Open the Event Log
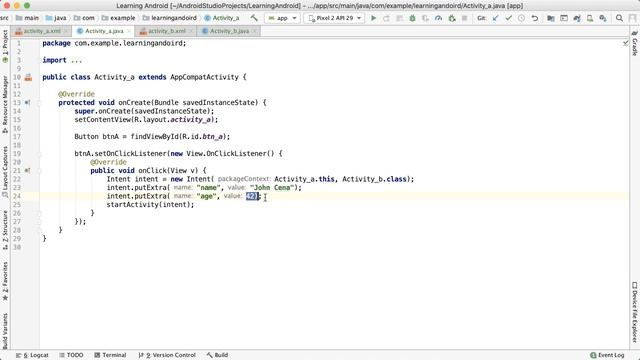640x360 pixels. click(607, 355)
